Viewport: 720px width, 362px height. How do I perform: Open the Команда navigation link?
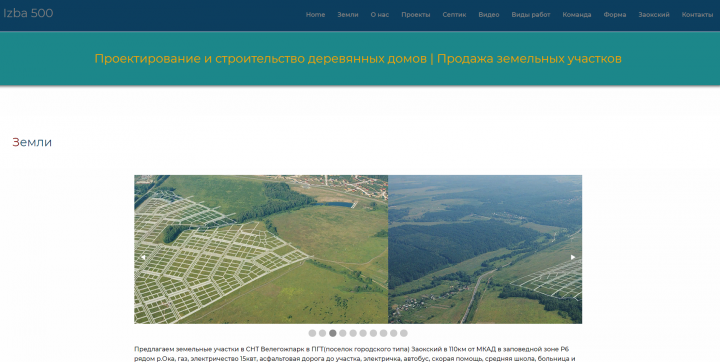click(x=577, y=15)
